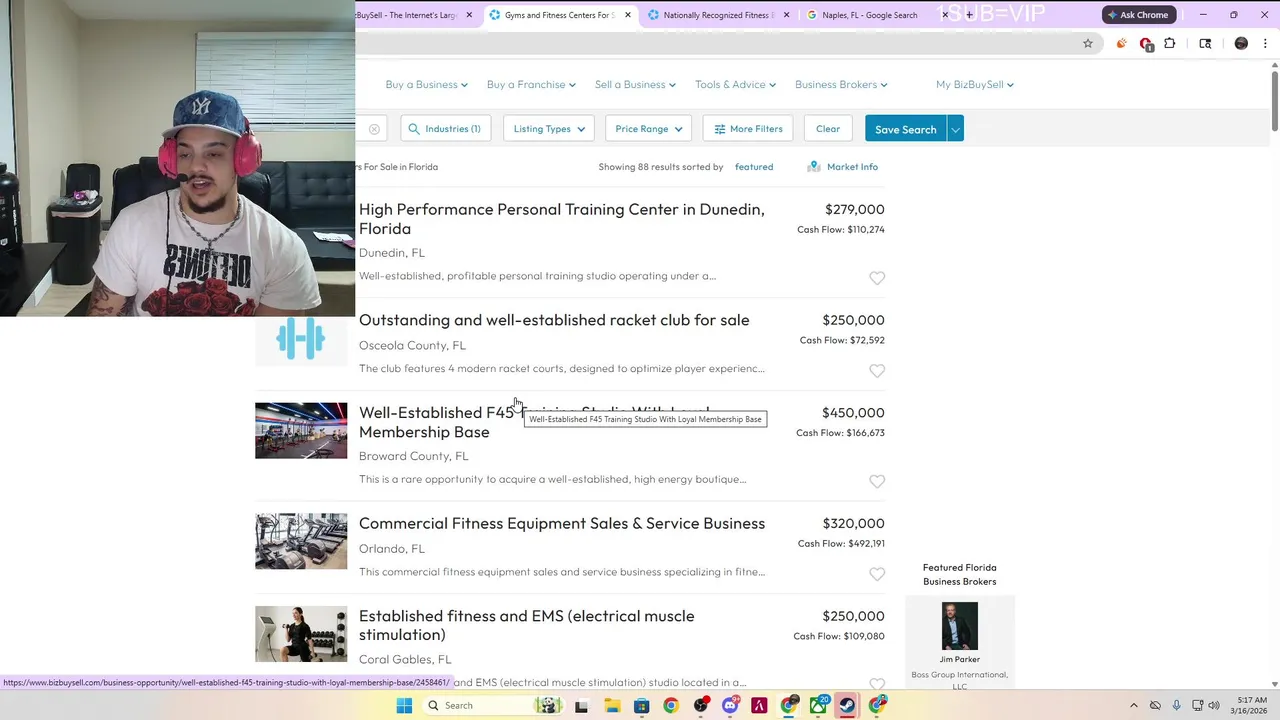The image size is (1280, 720).
Task: Clear all search filters
Action: click(x=828, y=129)
